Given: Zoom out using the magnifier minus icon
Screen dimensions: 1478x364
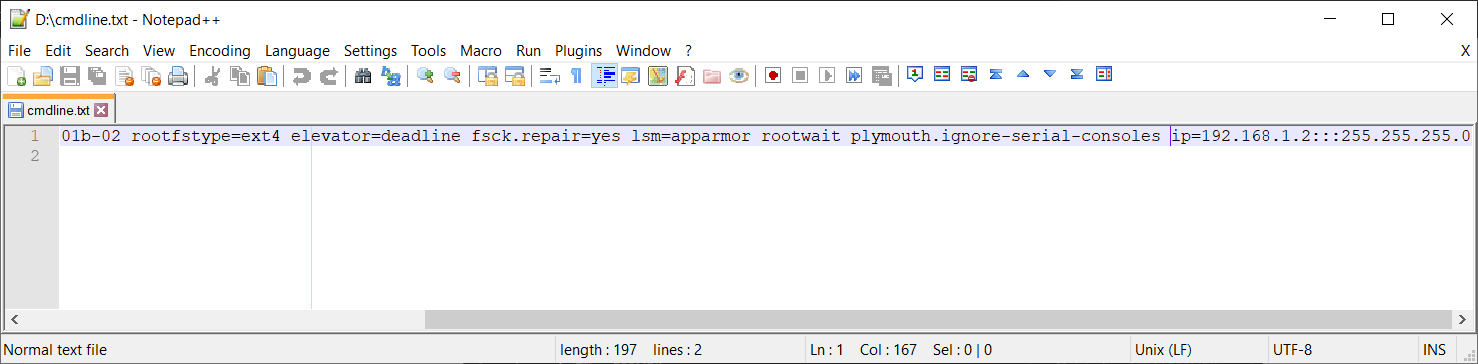Looking at the screenshot, I should pyautogui.click(x=452, y=75).
